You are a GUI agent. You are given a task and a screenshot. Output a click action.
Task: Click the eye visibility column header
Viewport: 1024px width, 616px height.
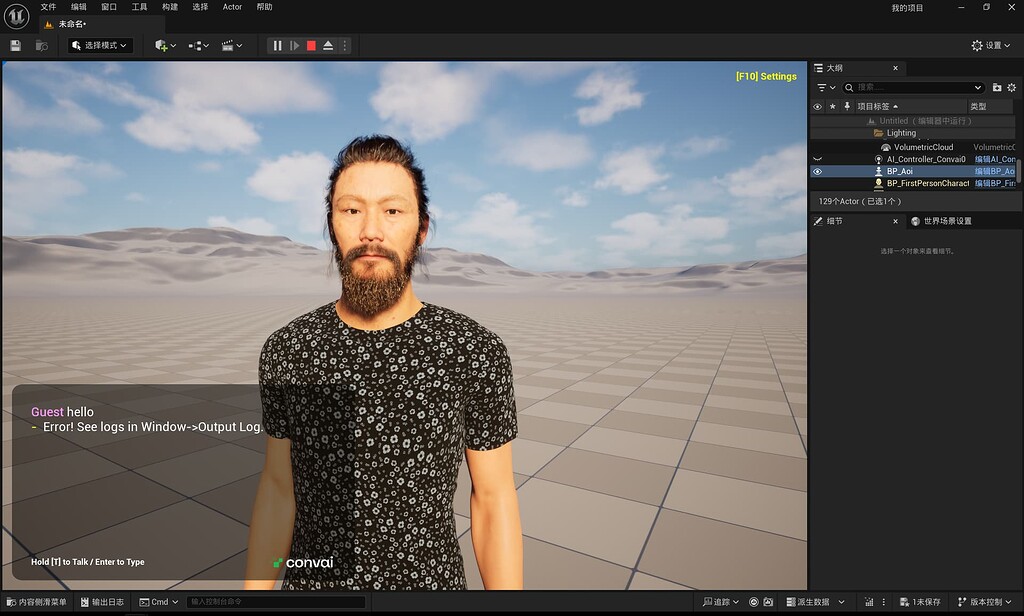click(817, 106)
